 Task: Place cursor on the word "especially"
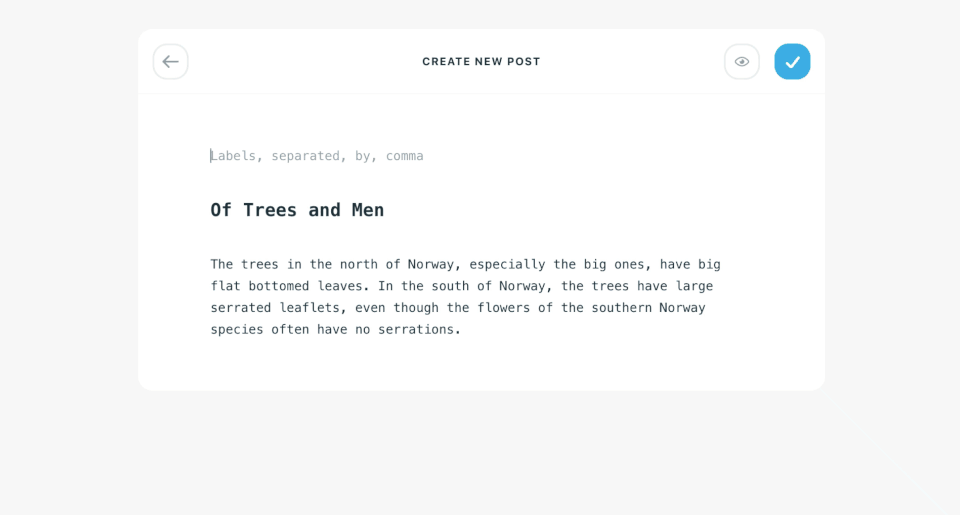click(x=507, y=265)
